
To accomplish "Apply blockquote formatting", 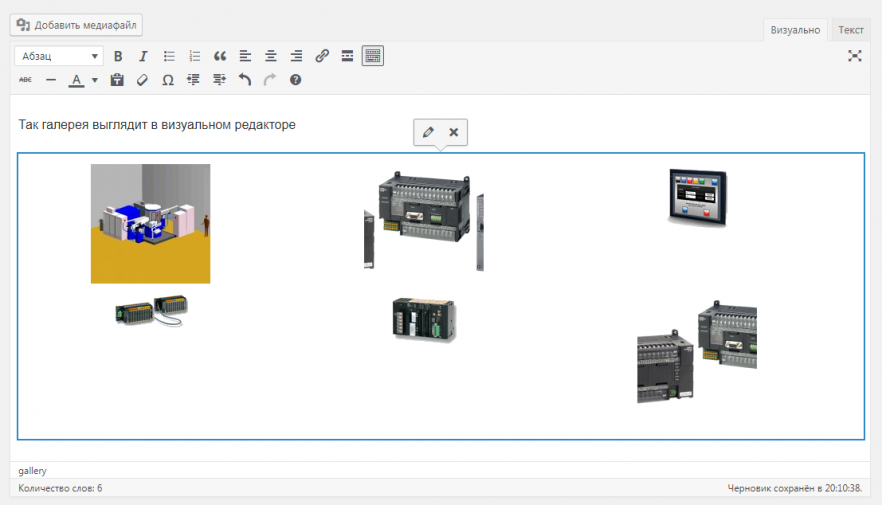I will [x=220, y=56].
